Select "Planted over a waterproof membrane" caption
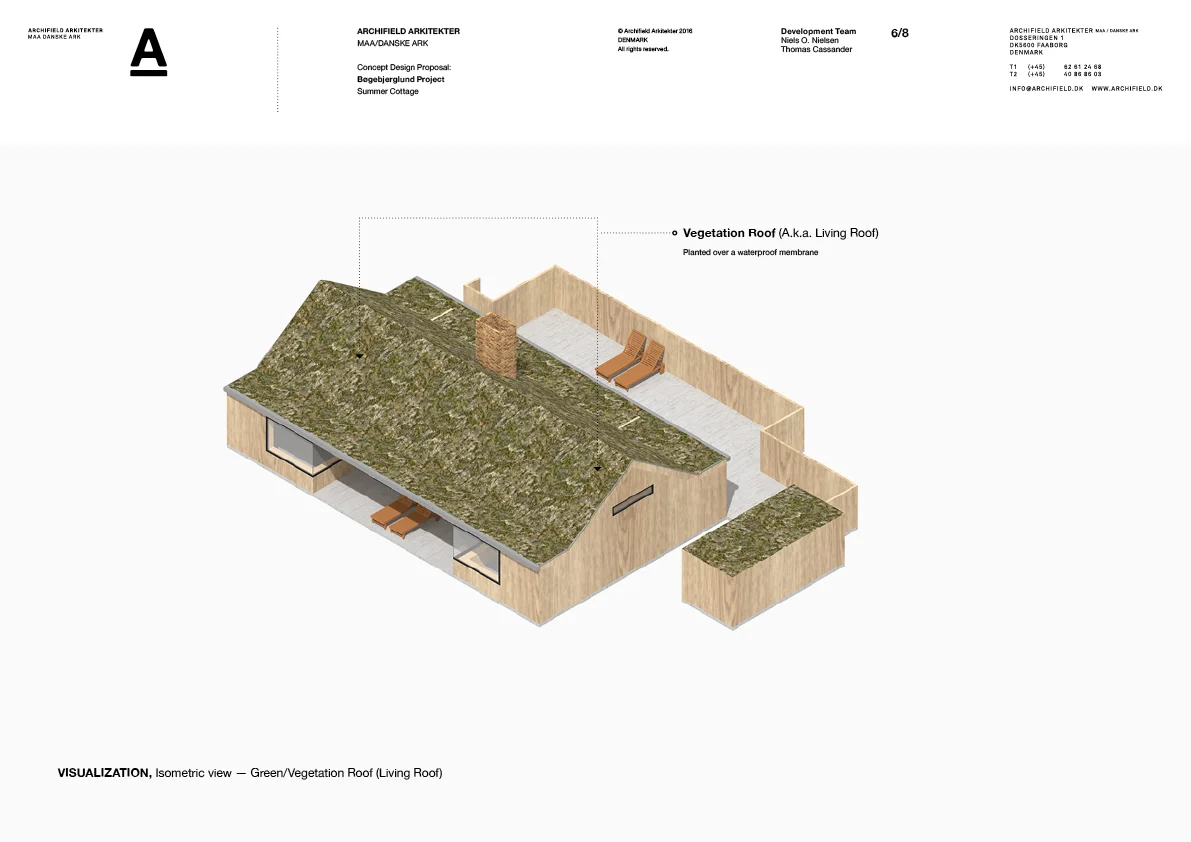 pyautogui.click(x=750, y=252)
